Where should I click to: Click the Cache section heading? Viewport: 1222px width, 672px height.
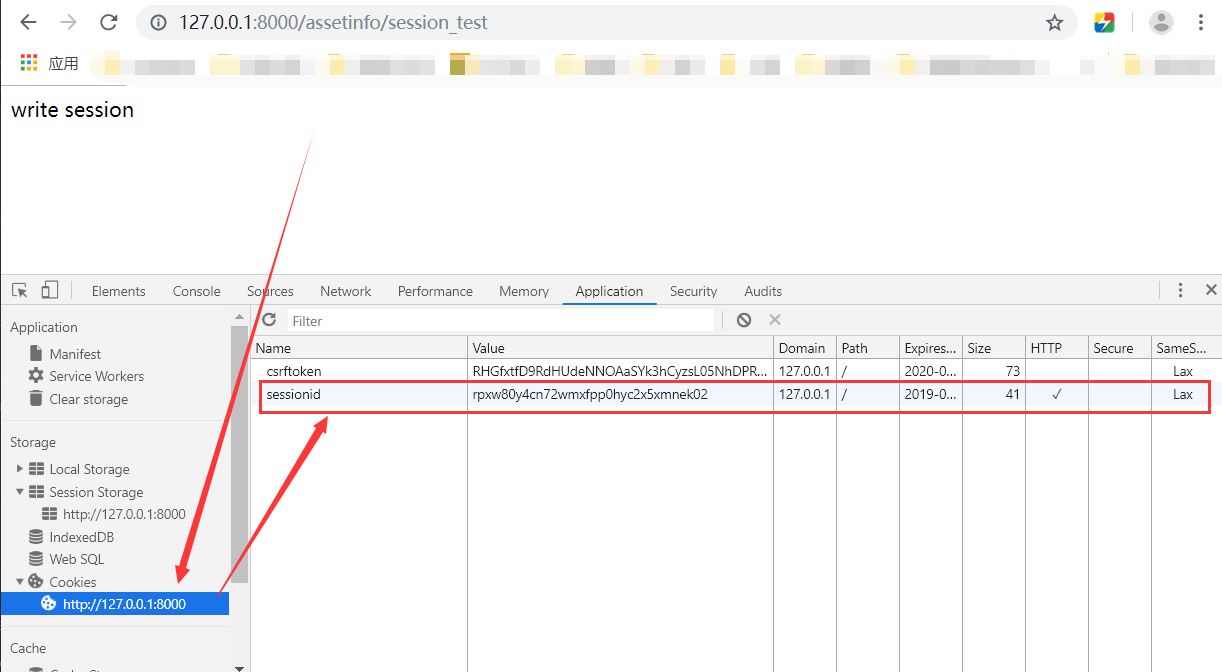28,648
